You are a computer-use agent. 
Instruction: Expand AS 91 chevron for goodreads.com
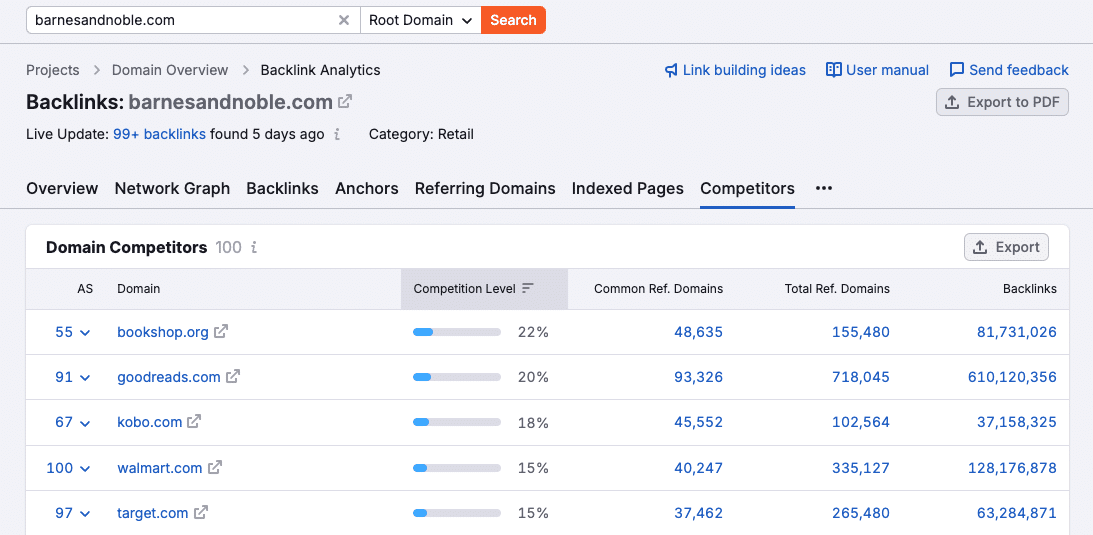[85, 378]
